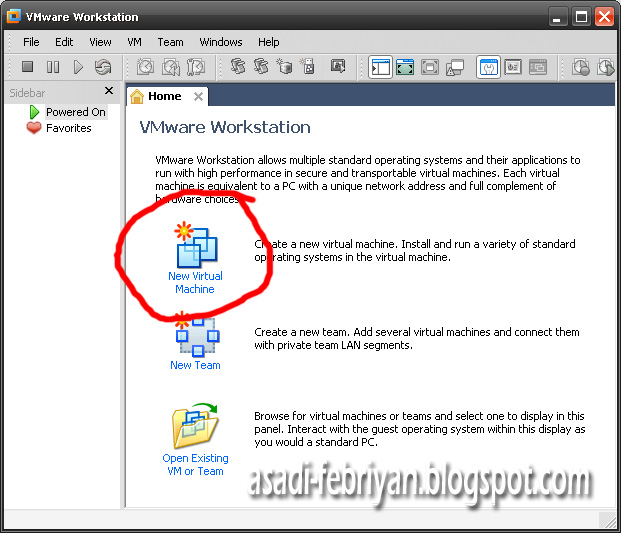The image size is (621, 533).
Task: Click the record clock toolbar icon
Action: tap(581, 67)
